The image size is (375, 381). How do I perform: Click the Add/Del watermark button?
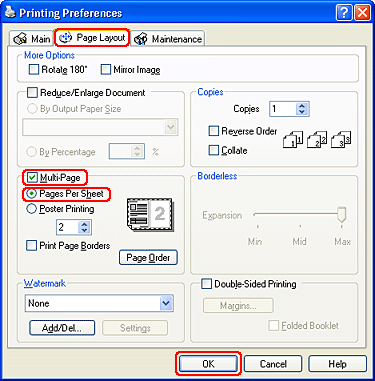[x=62, y=328]
